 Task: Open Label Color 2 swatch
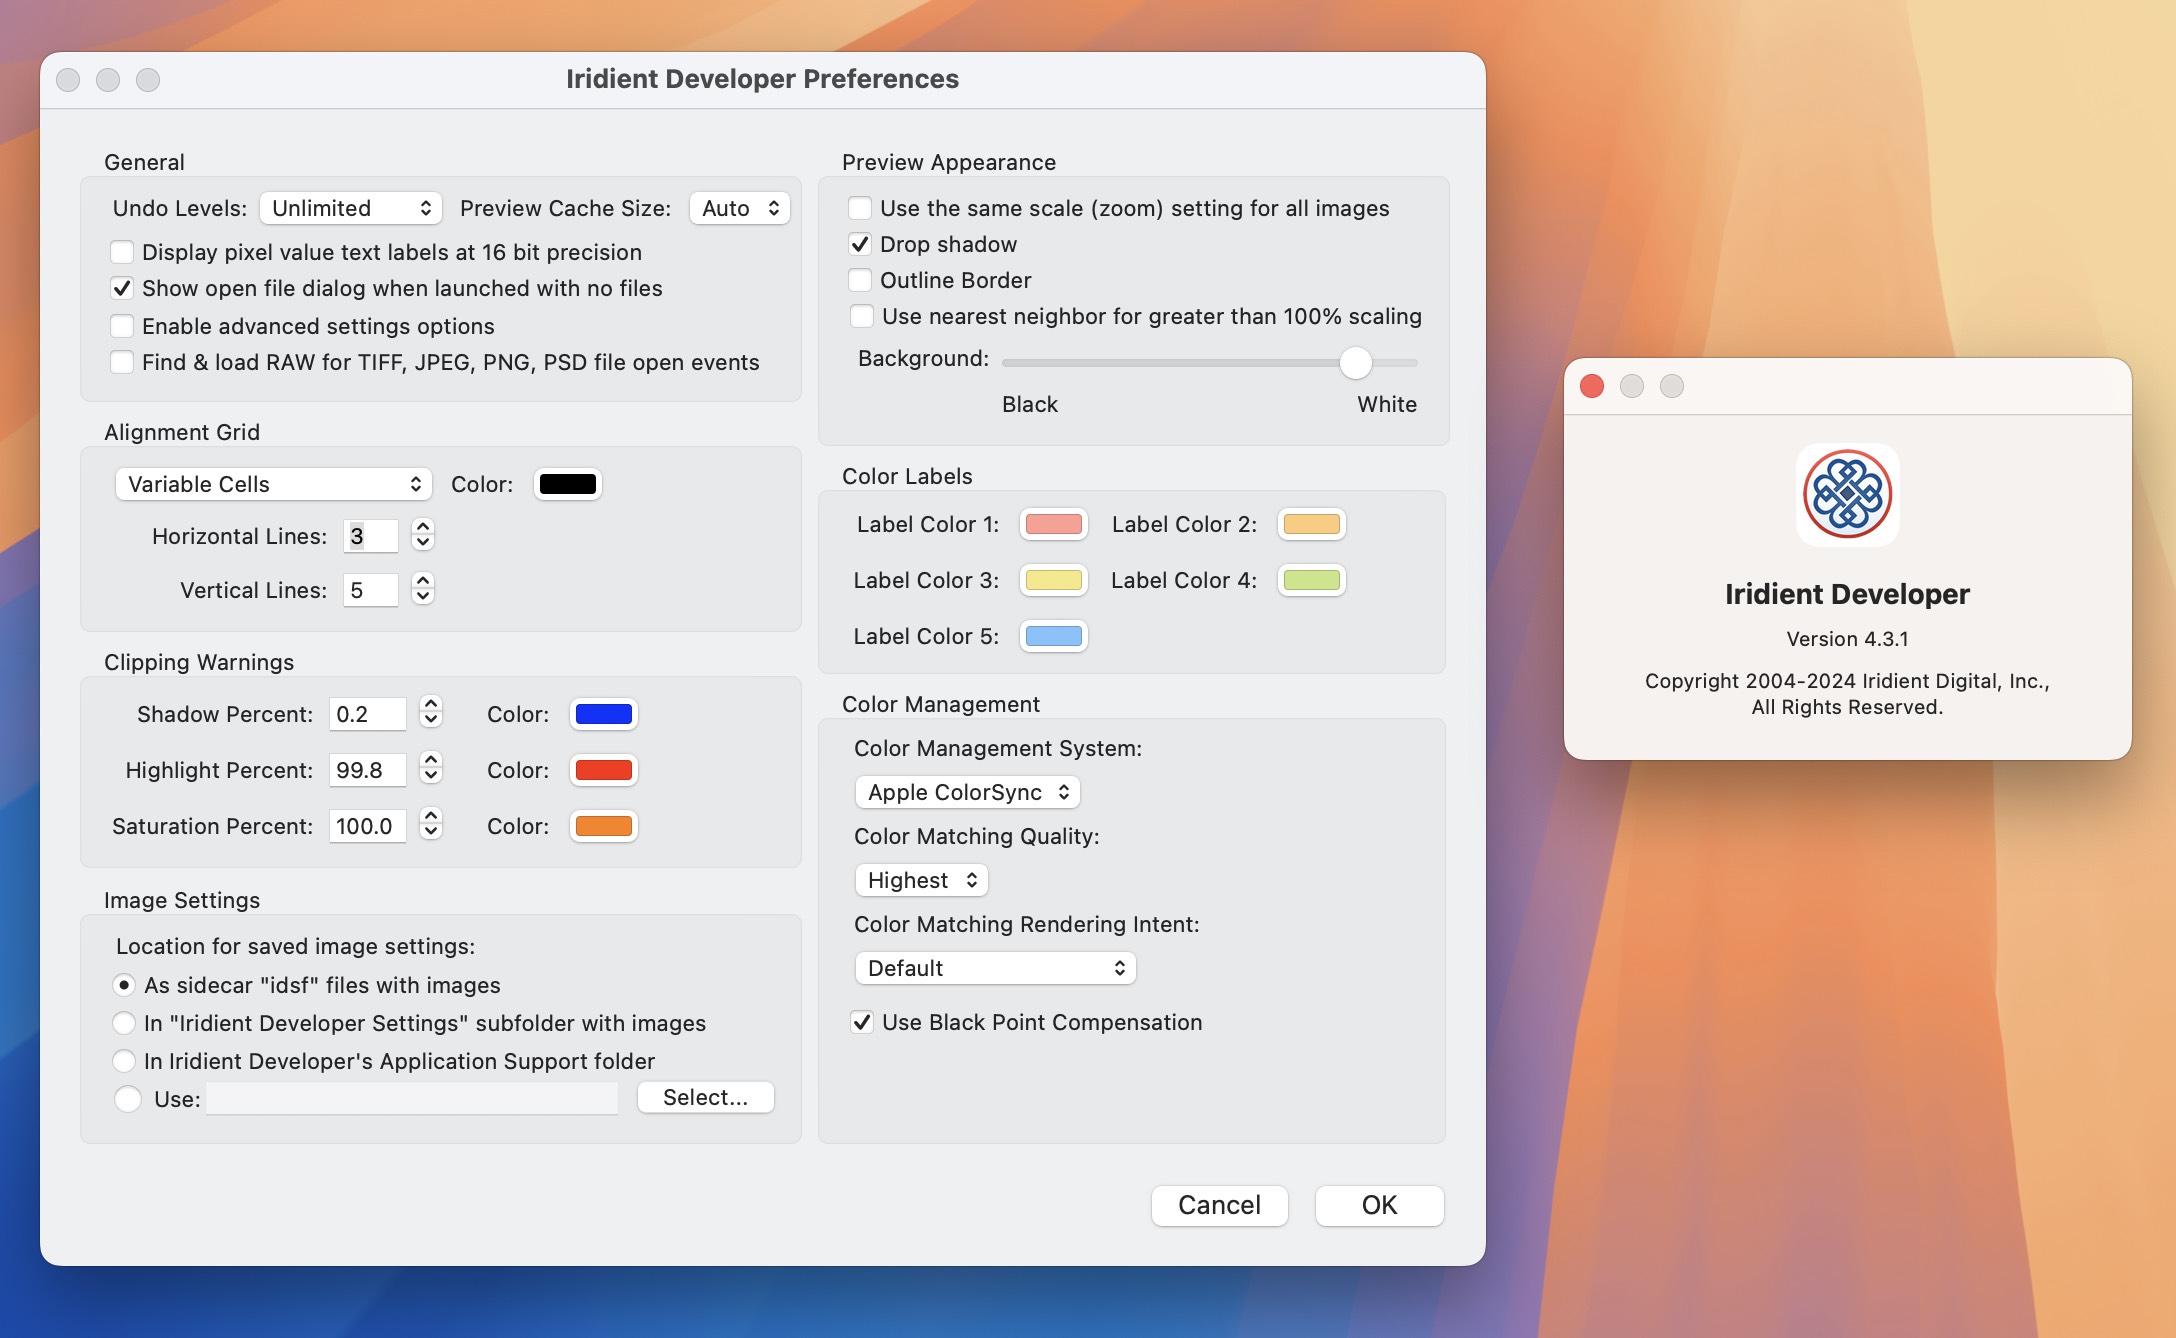[x=1312, y=524]
